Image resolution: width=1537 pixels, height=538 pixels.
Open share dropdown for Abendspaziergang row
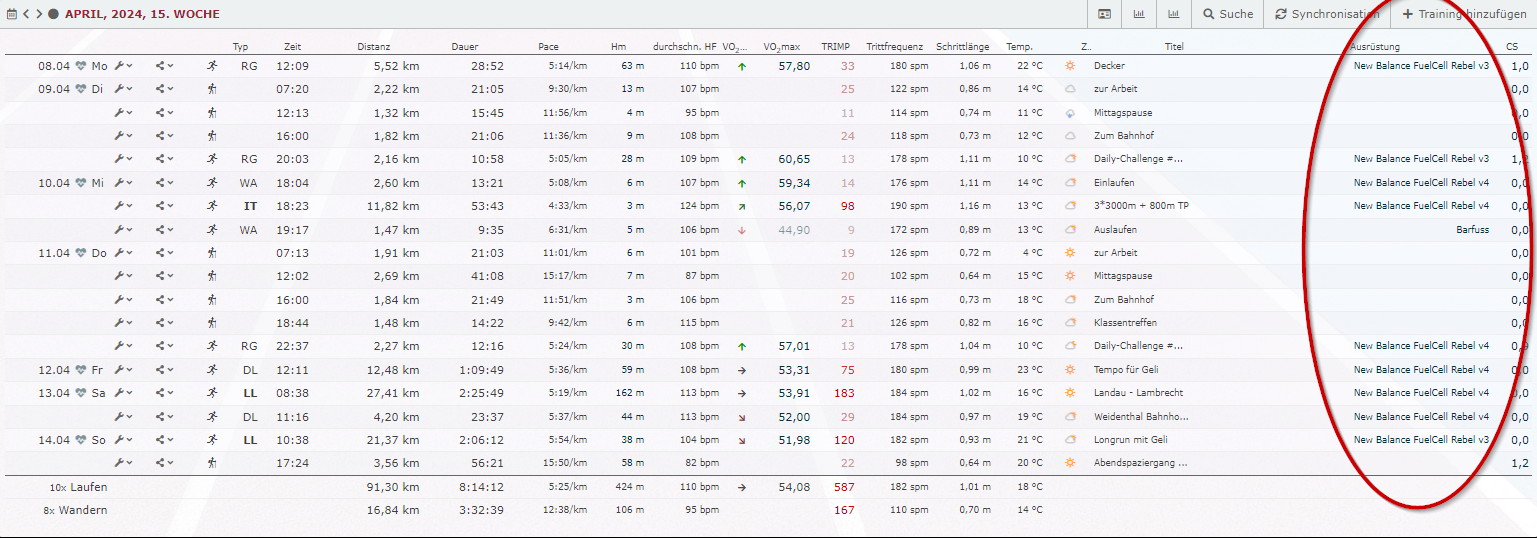pos(164,463)
